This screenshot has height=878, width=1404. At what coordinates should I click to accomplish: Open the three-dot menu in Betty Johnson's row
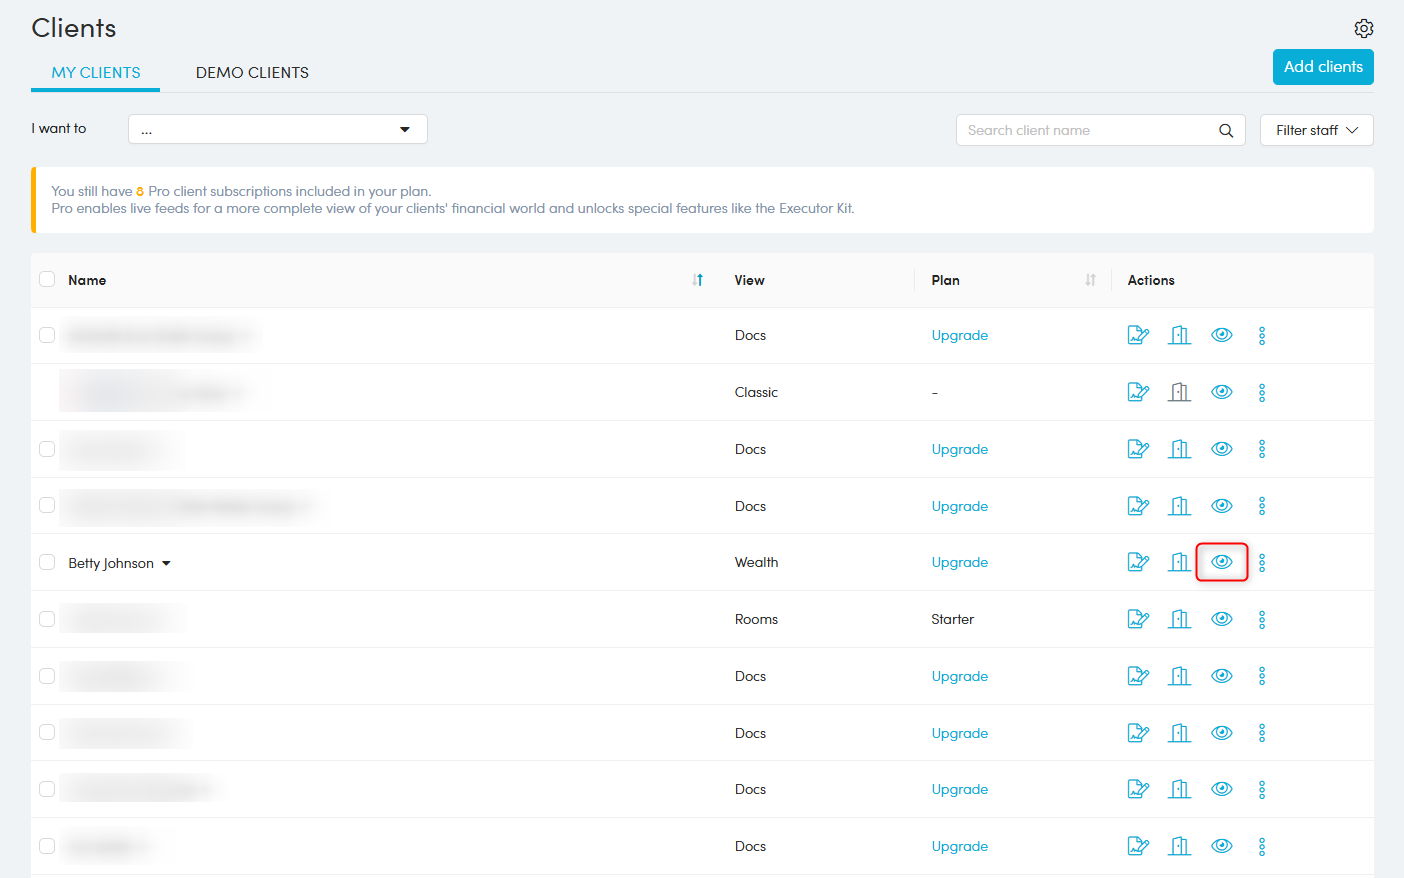point(1262,563)
